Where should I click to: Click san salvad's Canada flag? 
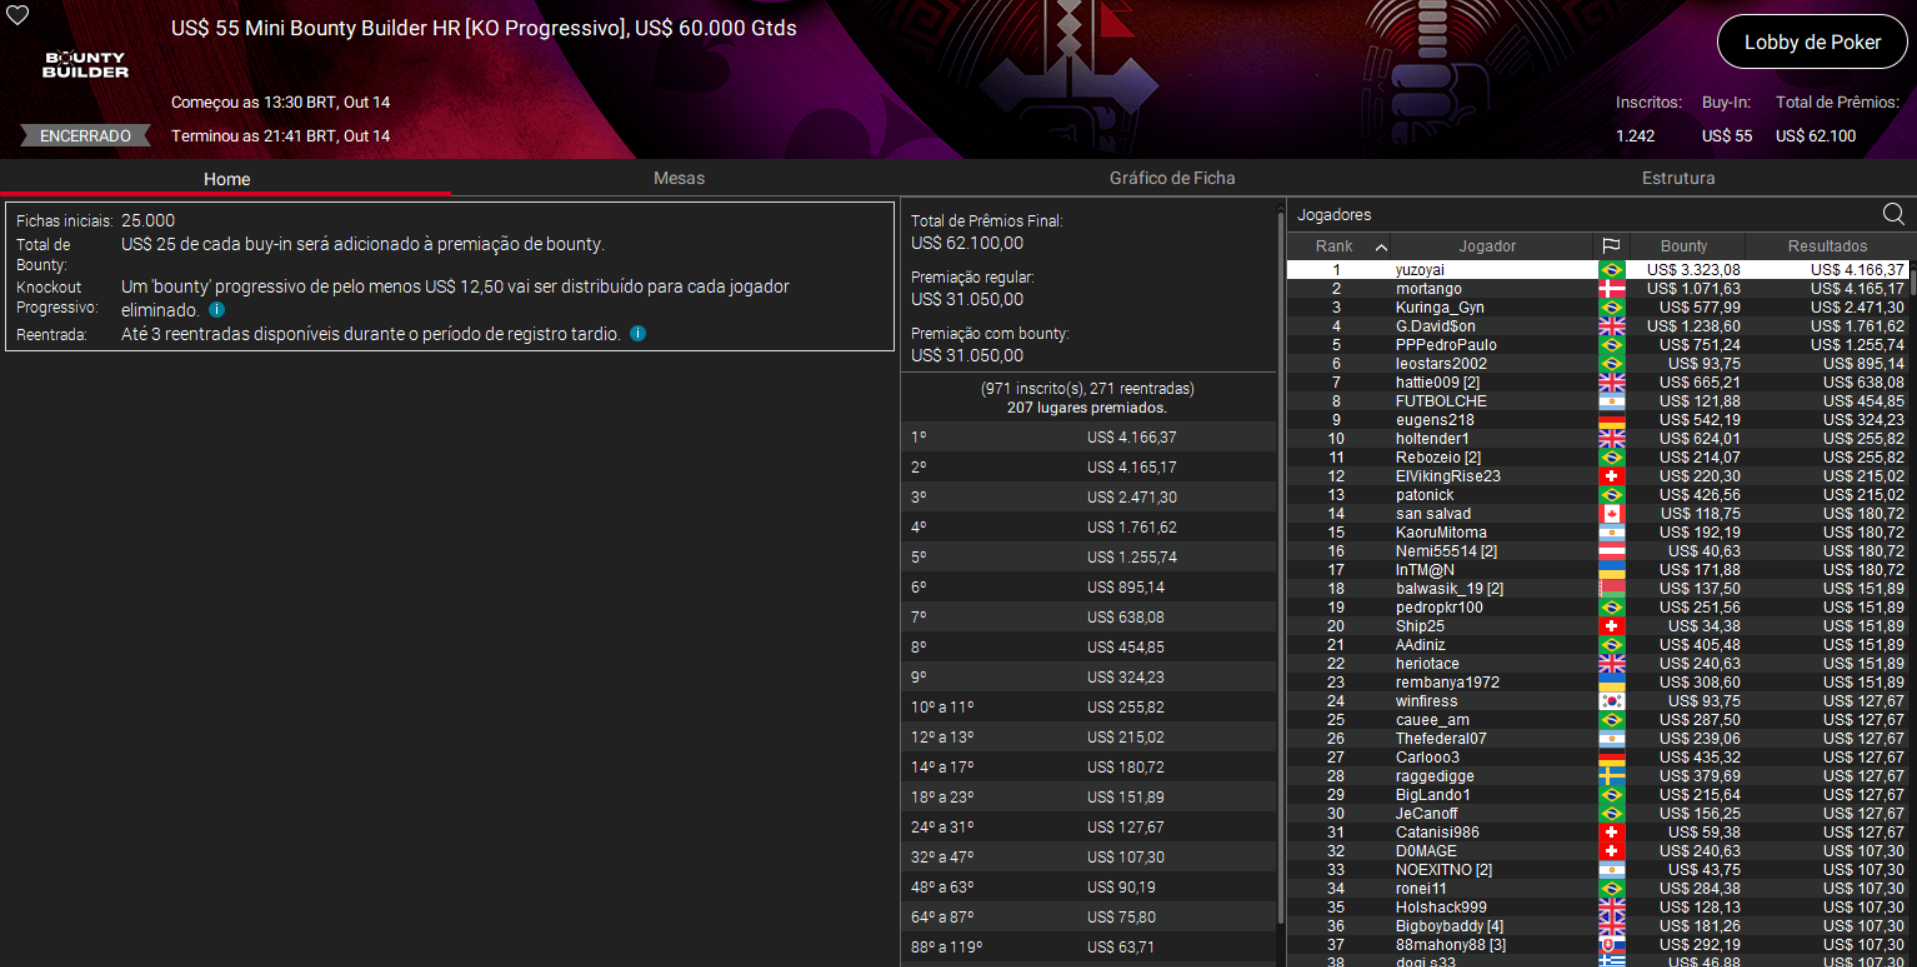pyautogui.click(x=1611, y=514)
